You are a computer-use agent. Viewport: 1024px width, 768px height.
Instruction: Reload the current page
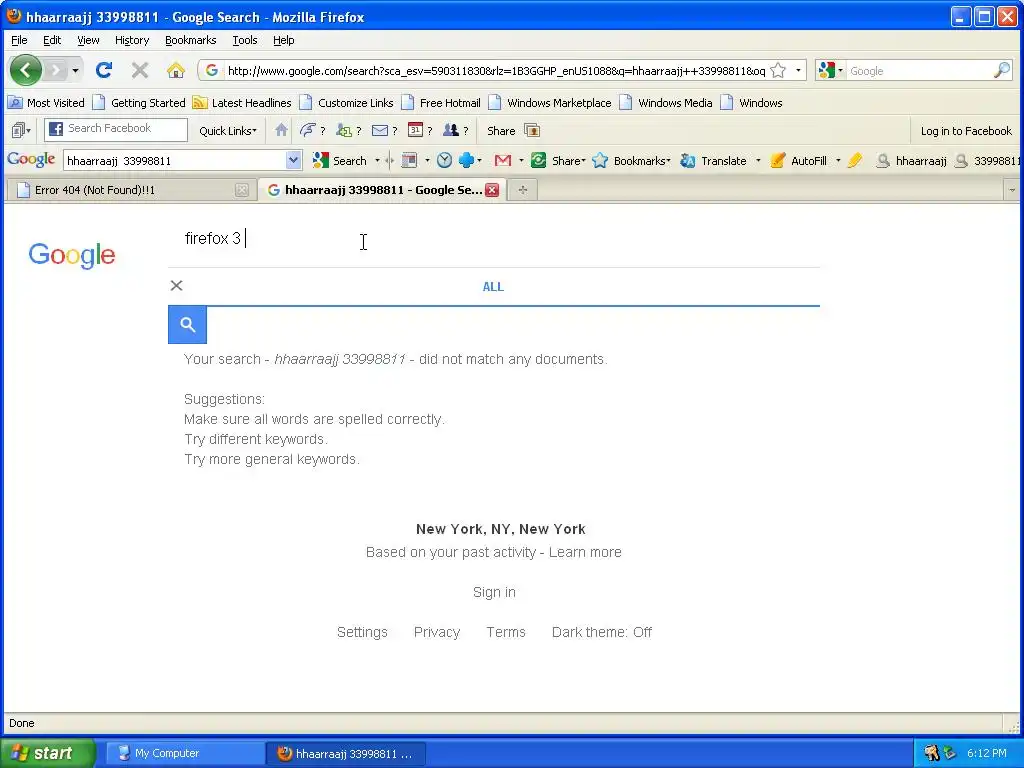104,70
